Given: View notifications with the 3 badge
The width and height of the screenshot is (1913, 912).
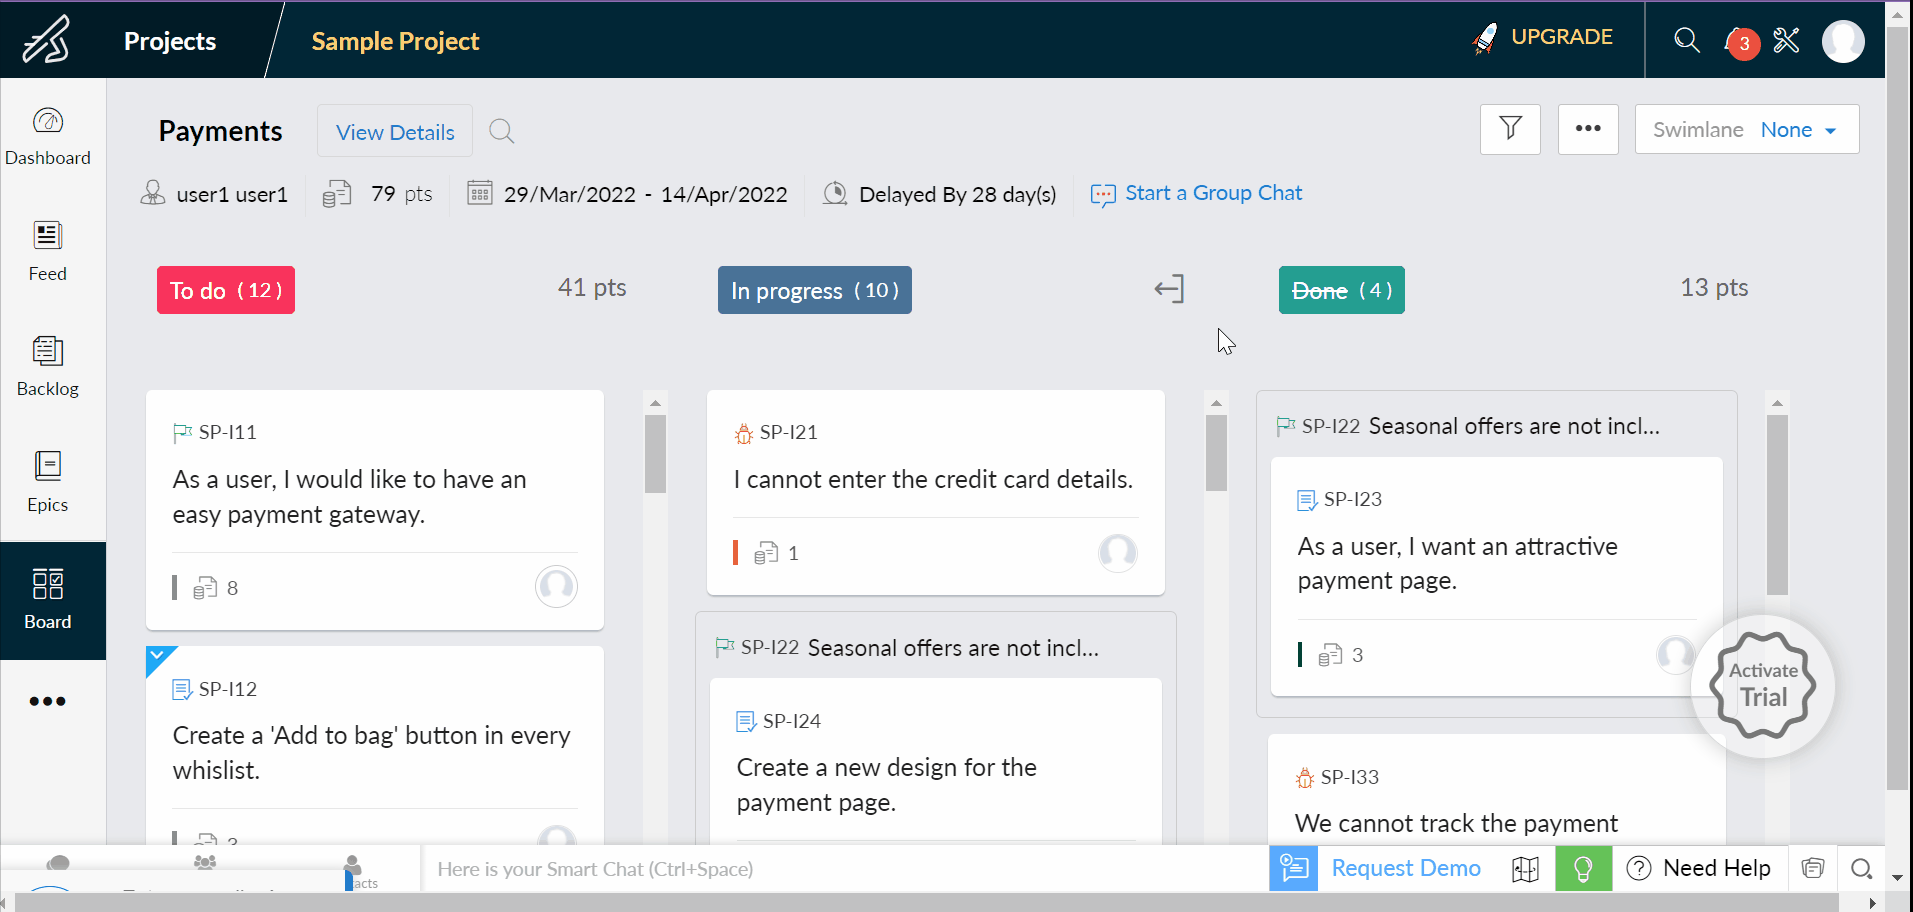Looking at the screenshot, I should point(1742,42).
